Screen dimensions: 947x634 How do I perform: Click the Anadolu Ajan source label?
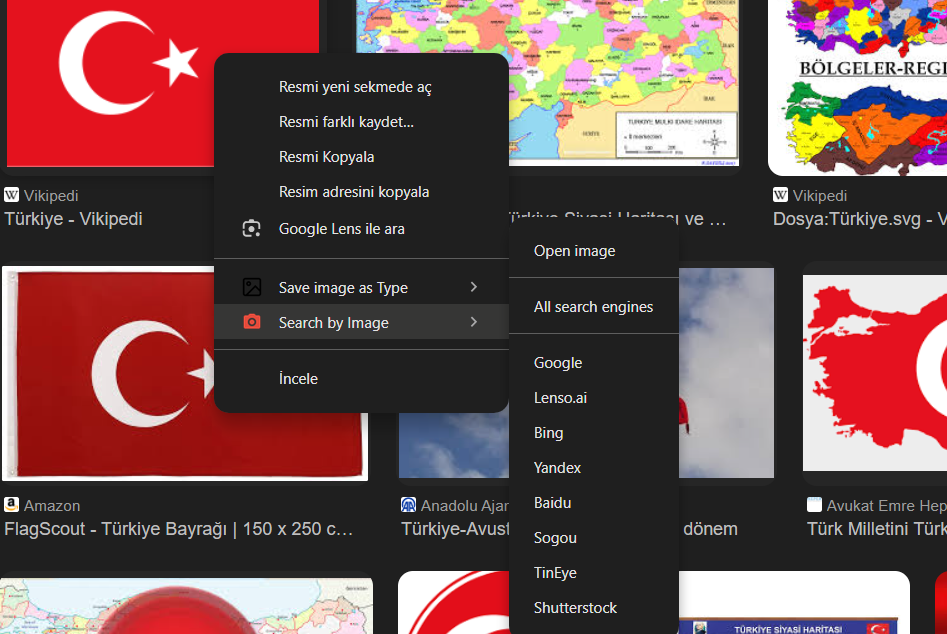pyautogui.click(x=465, y=505)
